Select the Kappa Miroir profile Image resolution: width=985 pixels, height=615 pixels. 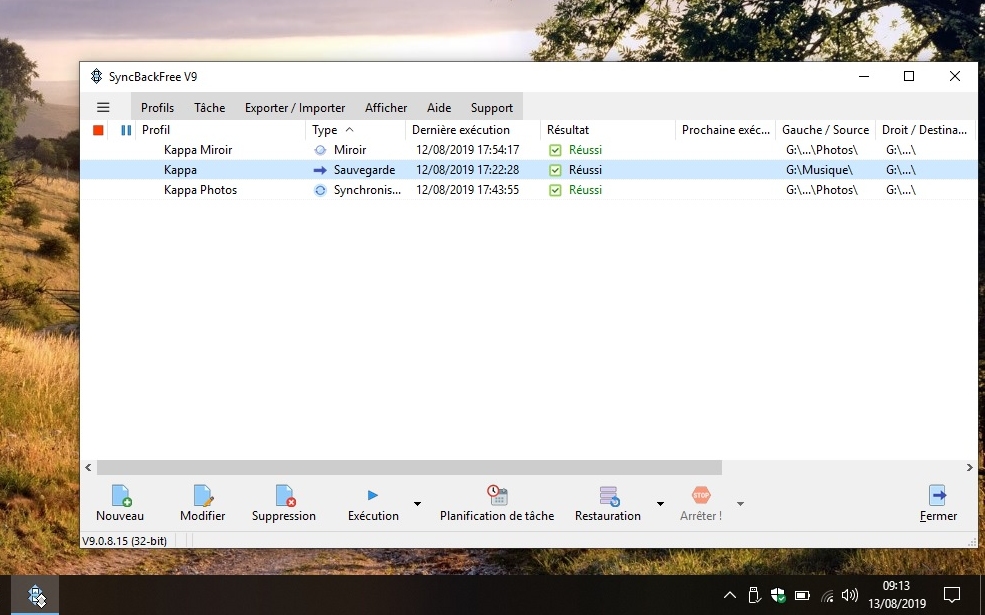[198, 150]
